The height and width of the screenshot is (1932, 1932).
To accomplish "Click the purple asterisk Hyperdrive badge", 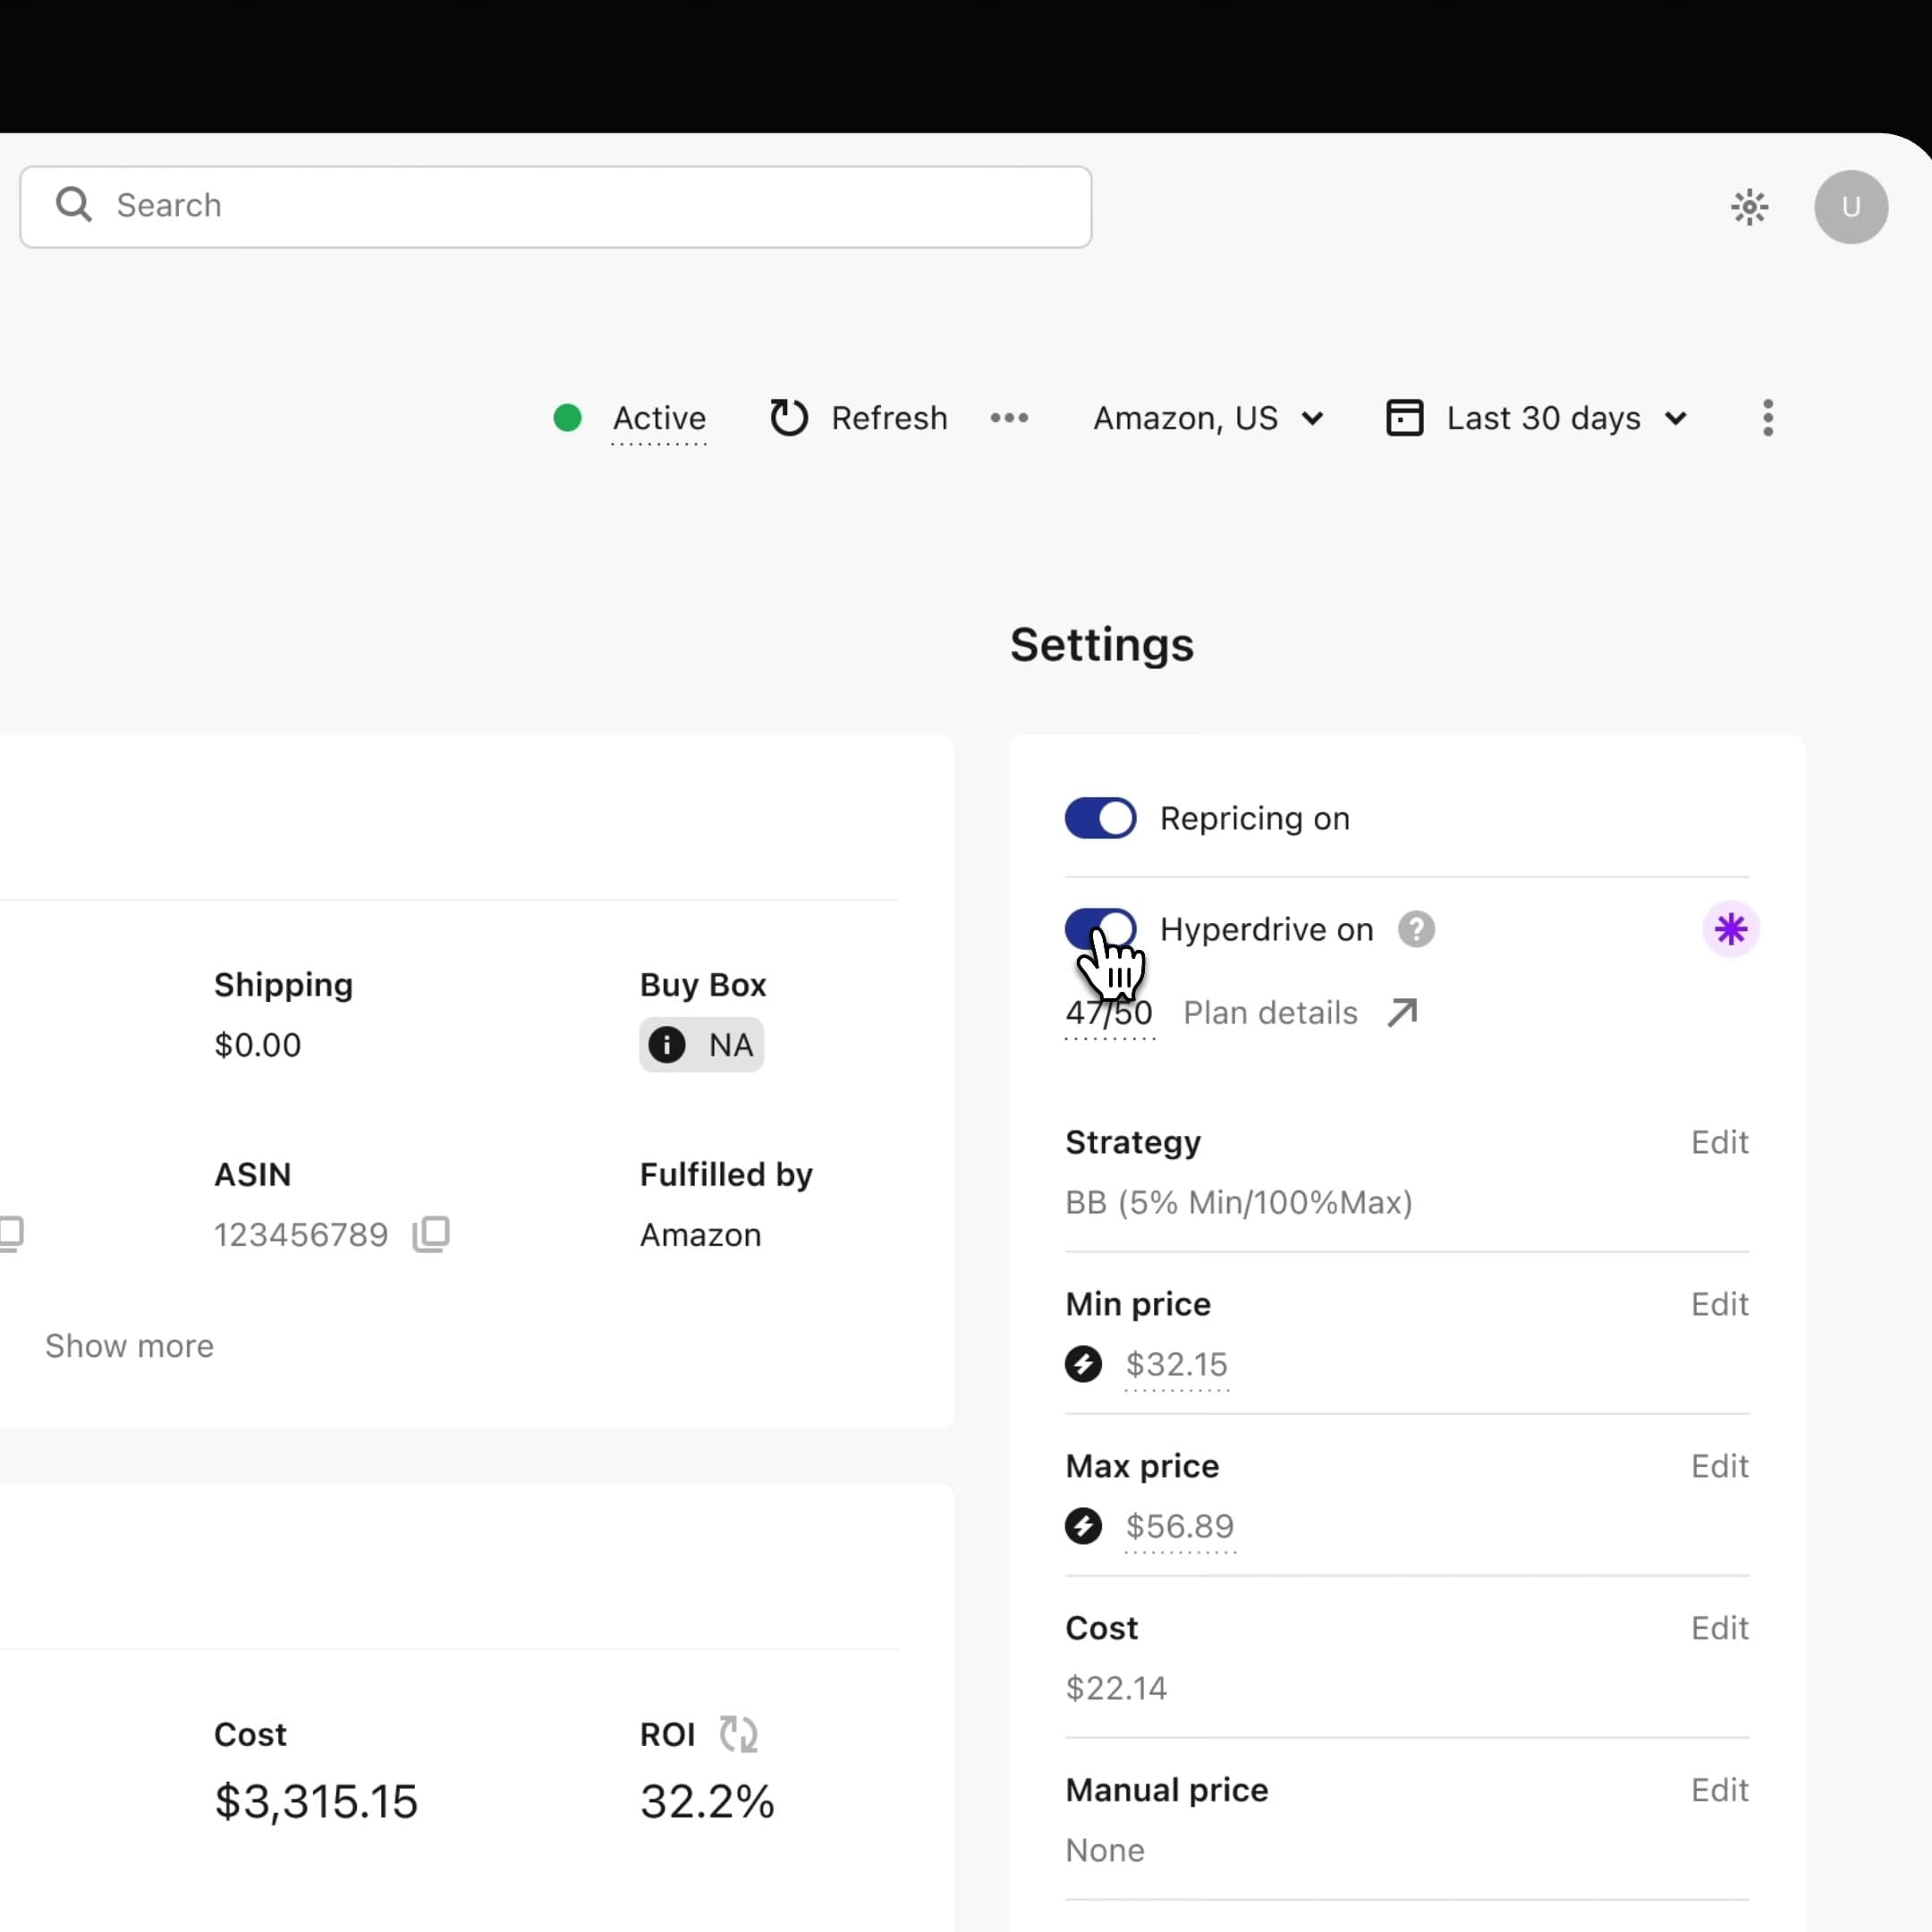I will (1730, 929).
